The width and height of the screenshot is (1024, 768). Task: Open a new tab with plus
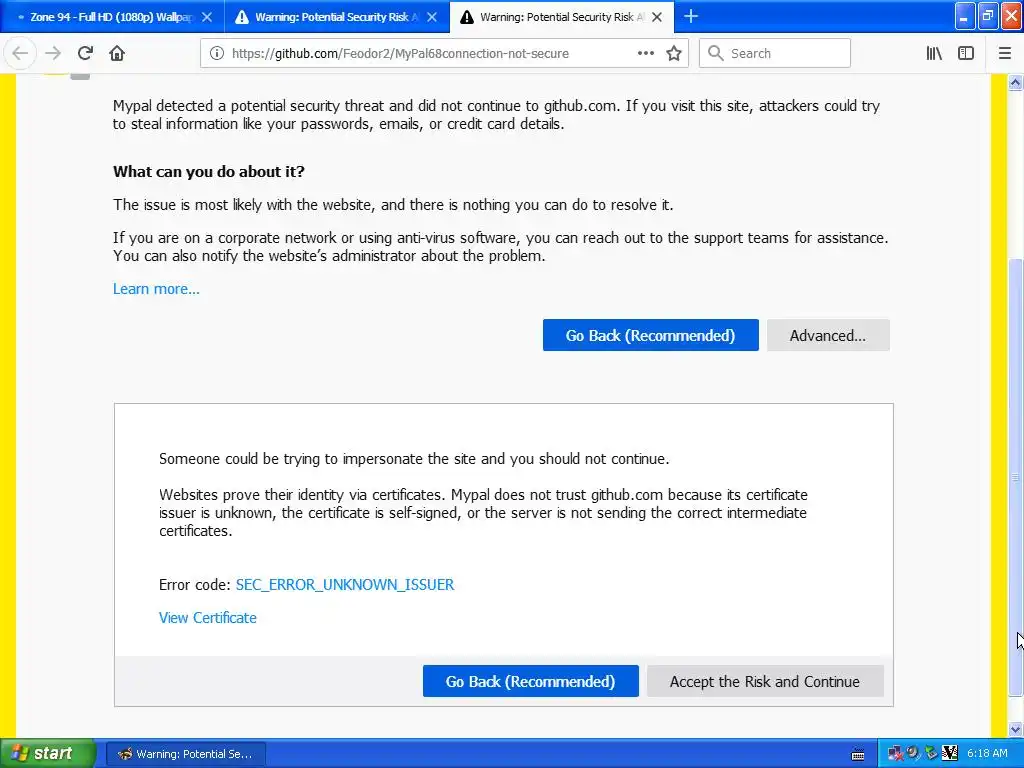691,16
